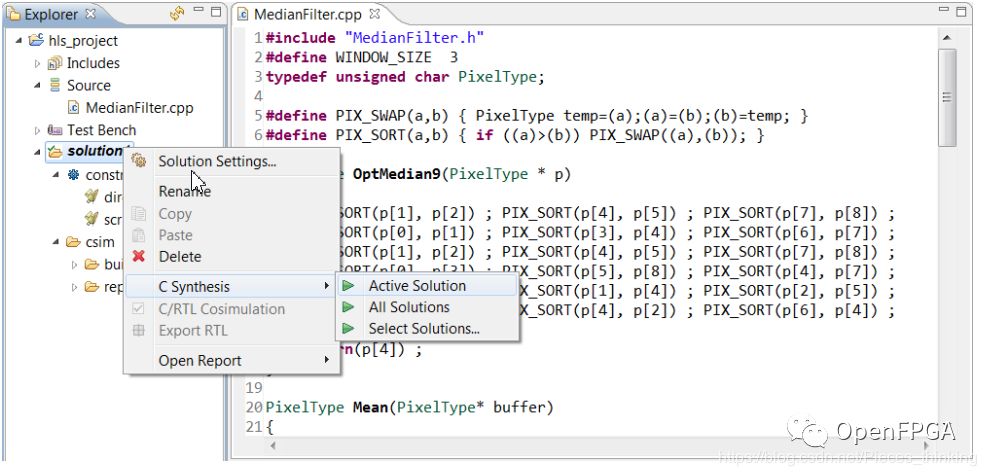987x476 pixels.
Task: Click the Includes folder icon
Action: pyautogui.click(x=55, y=63)
